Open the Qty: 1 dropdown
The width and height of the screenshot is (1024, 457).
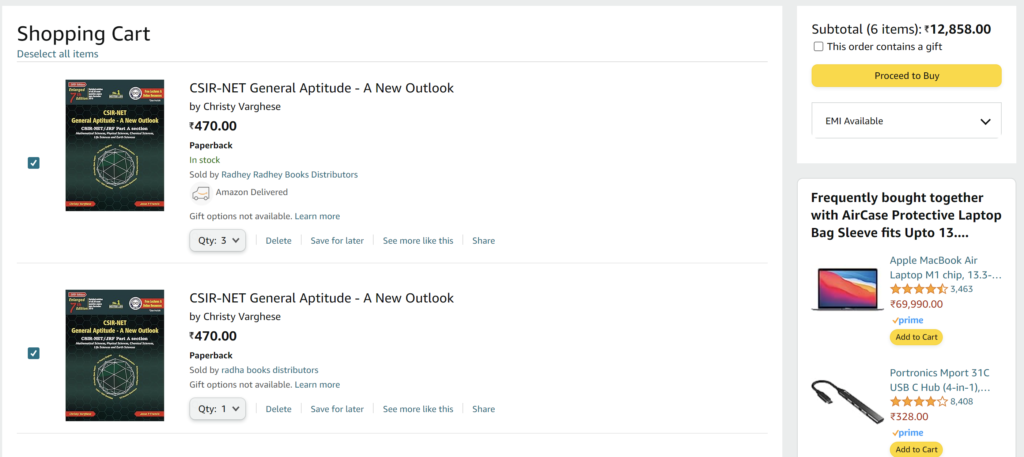217,409
